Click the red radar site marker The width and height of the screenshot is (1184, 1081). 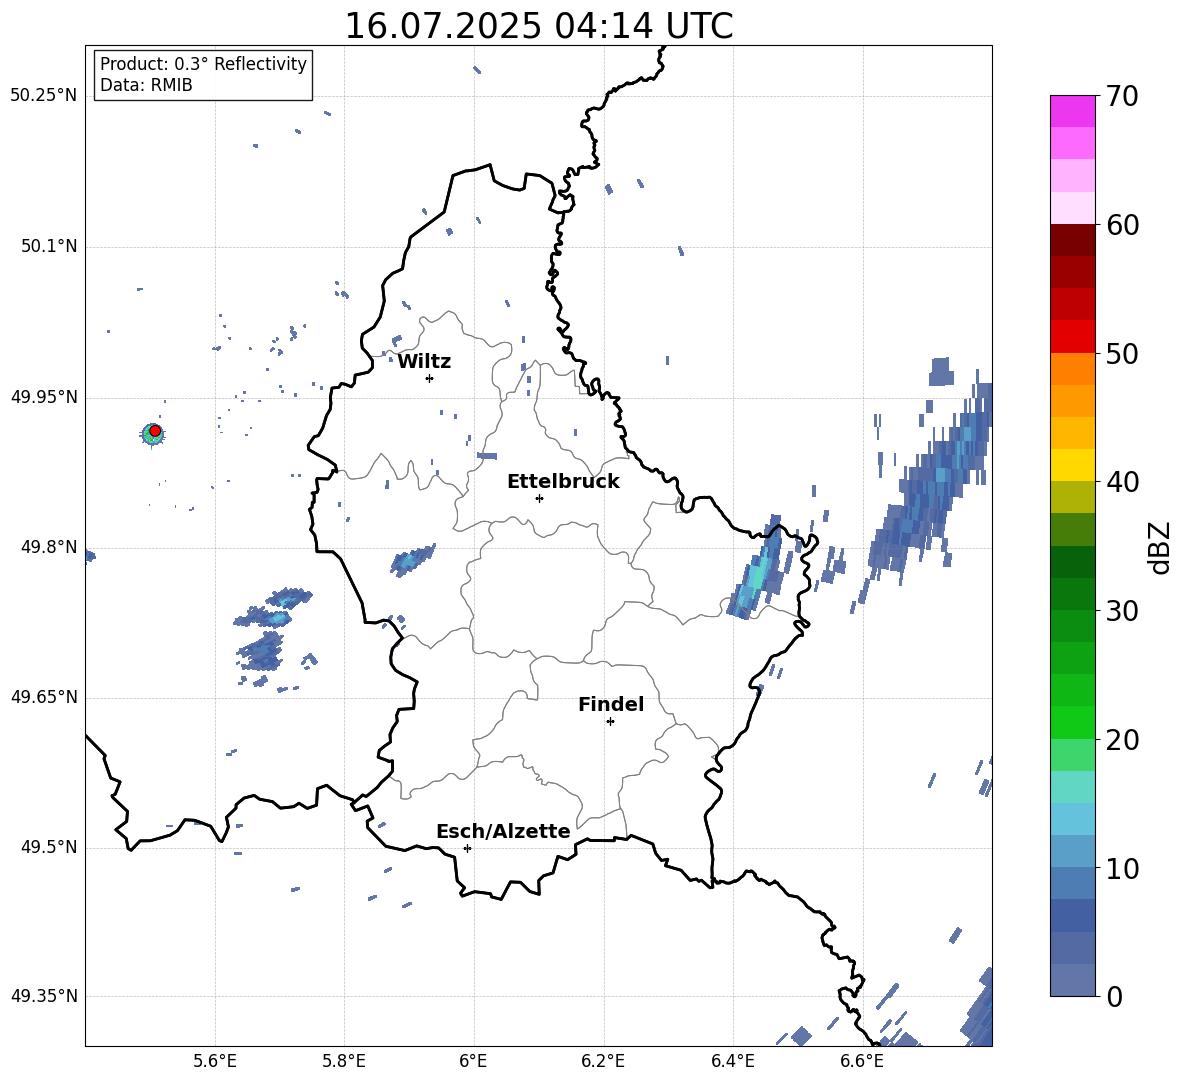155,431
